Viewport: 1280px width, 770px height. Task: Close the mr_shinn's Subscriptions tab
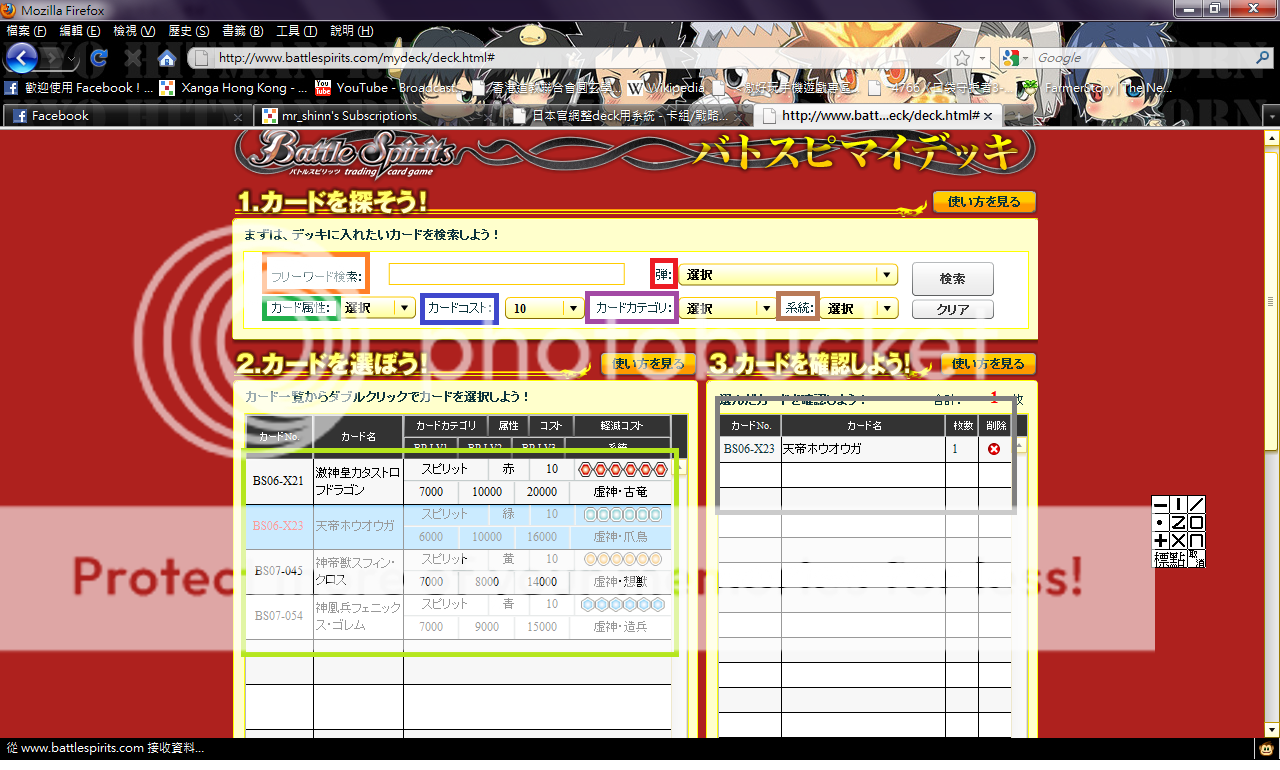coord(490,116)
